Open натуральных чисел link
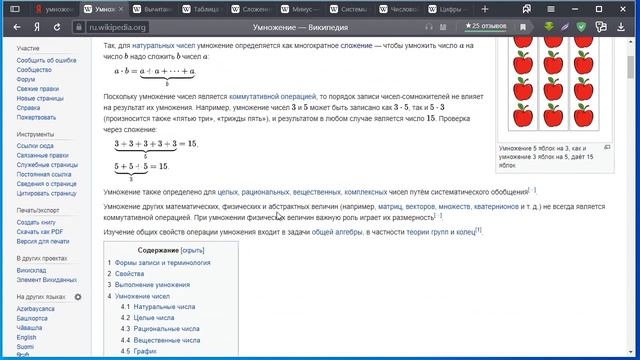The width and height of the screenshot is (640, 360). pyautogui.click(x=163, y=46)
